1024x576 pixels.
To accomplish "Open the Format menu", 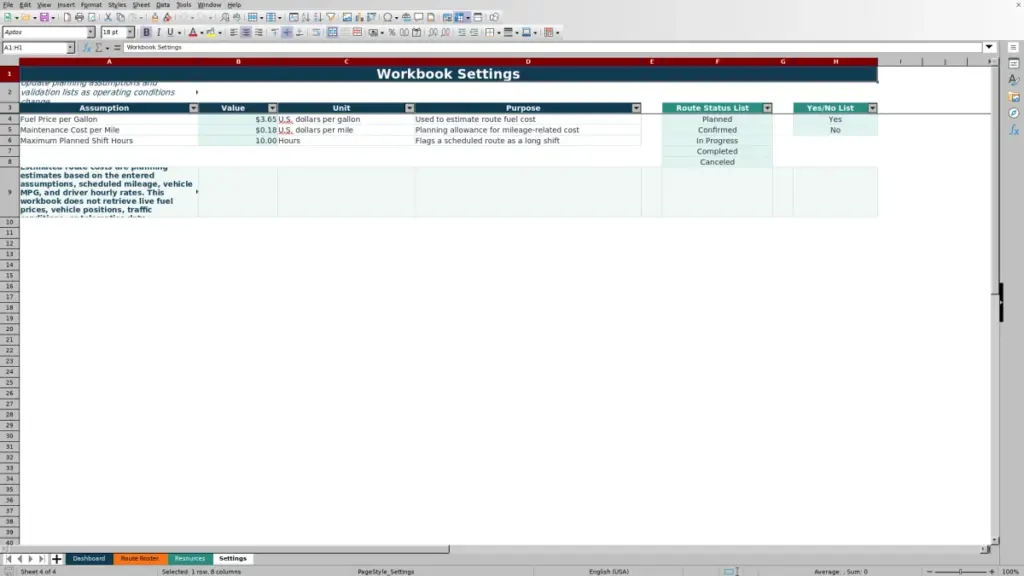I will pyautogui.click(x=91, y=5).
